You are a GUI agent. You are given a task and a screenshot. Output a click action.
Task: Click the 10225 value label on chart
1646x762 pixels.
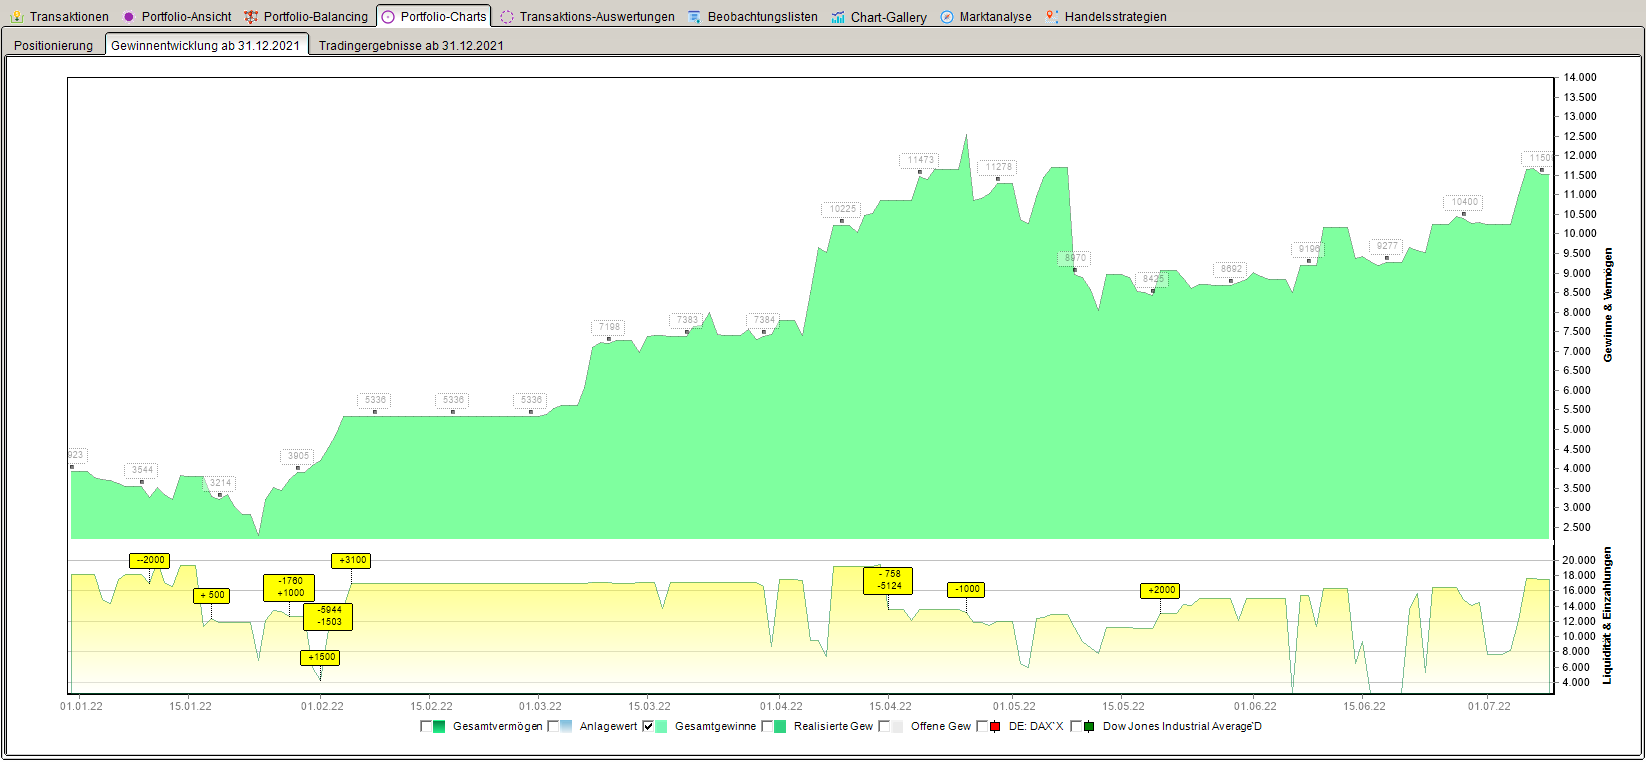842,209
